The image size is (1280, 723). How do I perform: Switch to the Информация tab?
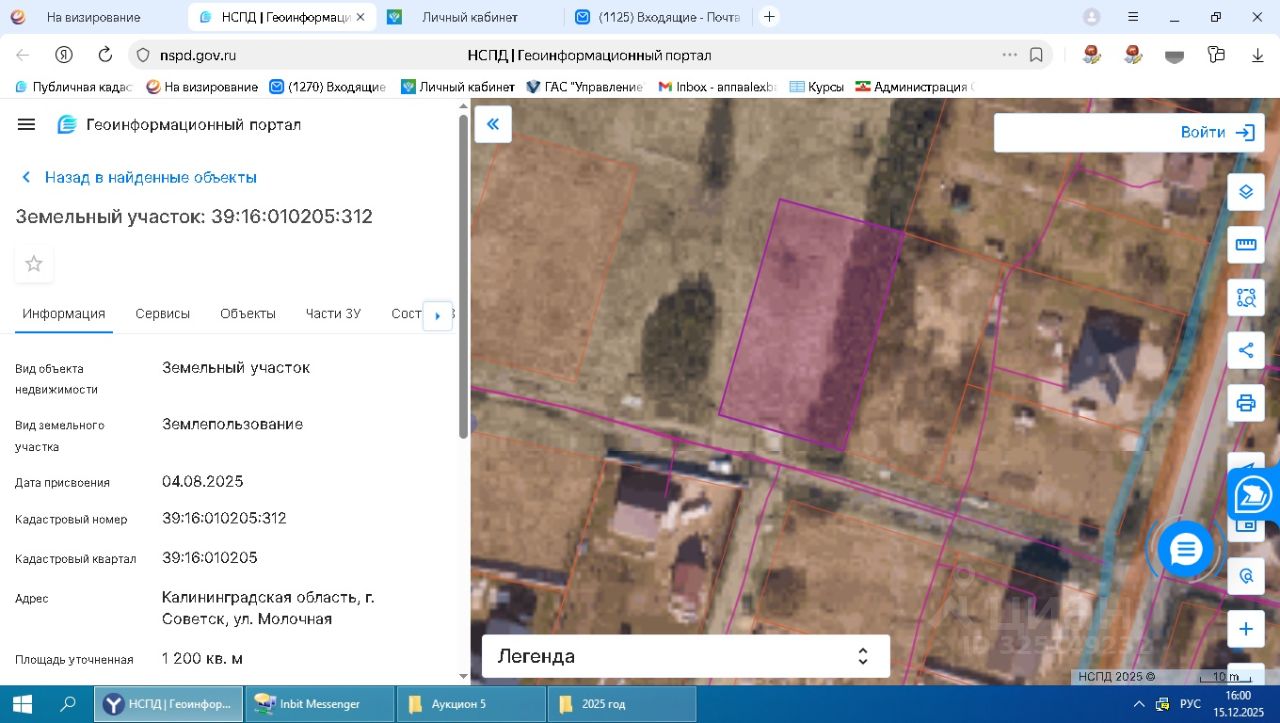click(x=64, y=314)
